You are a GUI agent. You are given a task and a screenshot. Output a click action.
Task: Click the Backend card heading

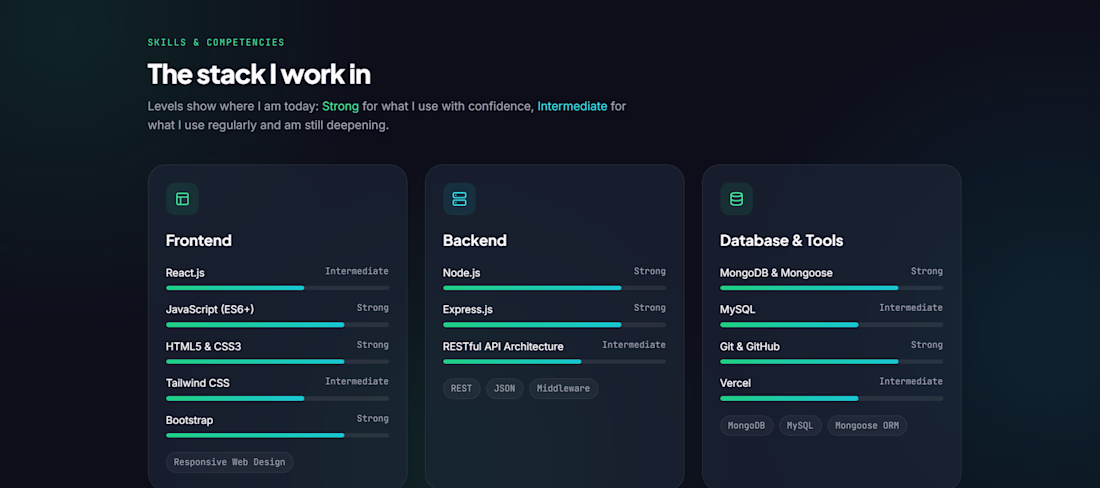(x=474, y=240)
